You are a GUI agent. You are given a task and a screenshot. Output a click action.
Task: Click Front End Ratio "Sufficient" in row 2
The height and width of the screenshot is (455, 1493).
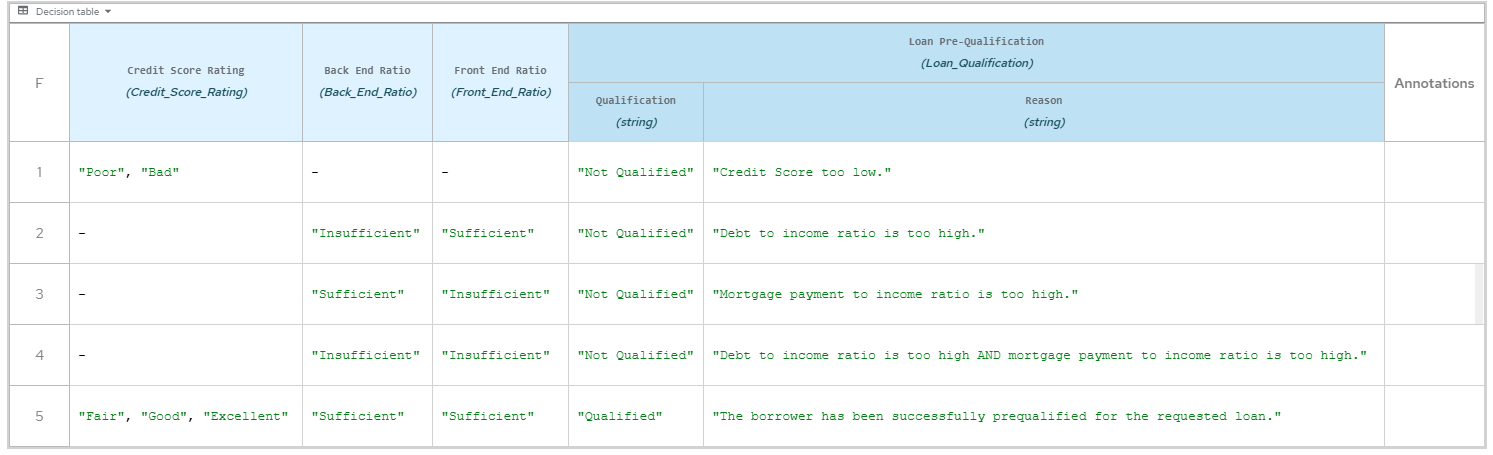[500, 233]
